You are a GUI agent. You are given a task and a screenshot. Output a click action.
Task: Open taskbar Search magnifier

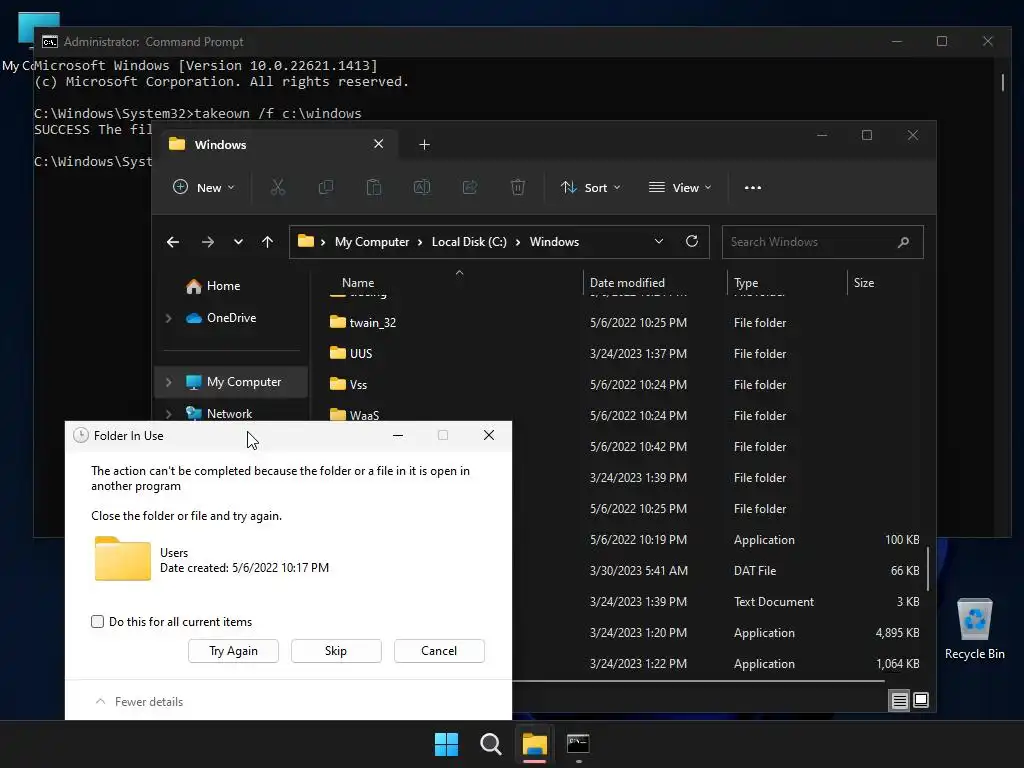pos(490,744)
